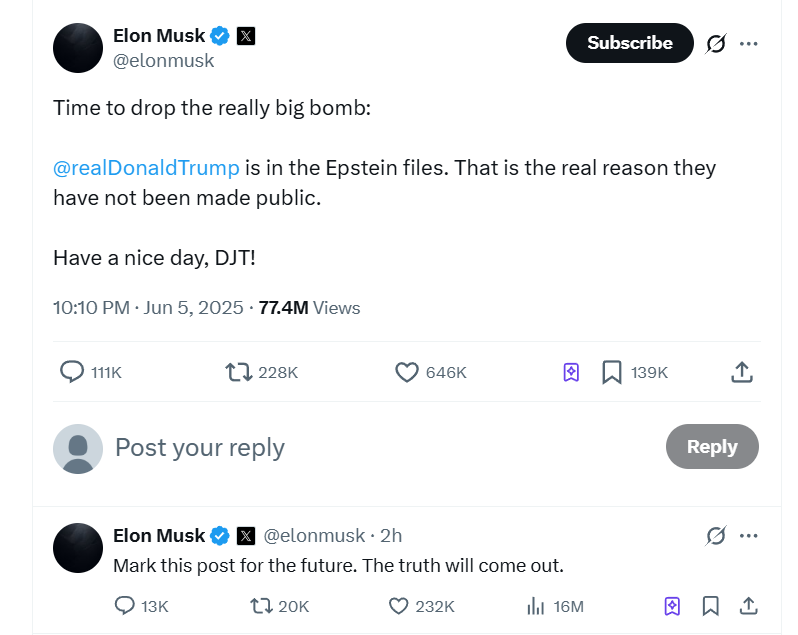View analytics showing 16M views on reply
The height and width of the screenshot is (635, 798).
[x=536, y=605]
